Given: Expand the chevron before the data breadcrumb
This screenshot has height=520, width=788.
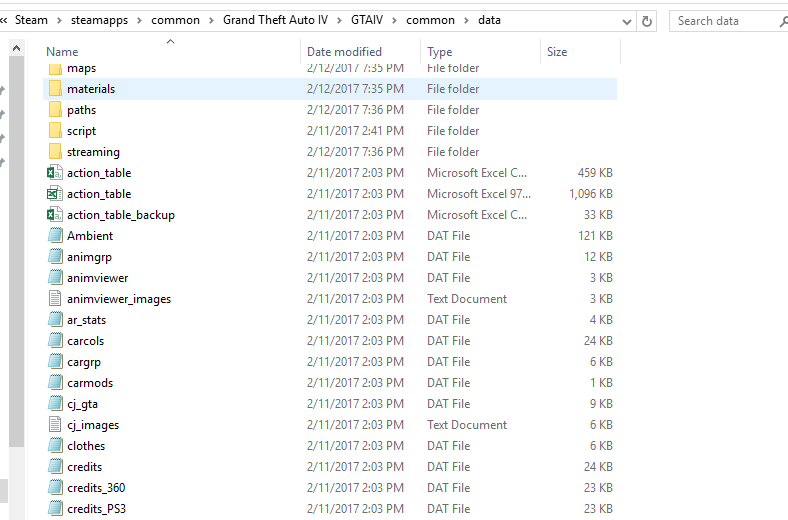Looking at the screenshot, I should pos(466,21).
